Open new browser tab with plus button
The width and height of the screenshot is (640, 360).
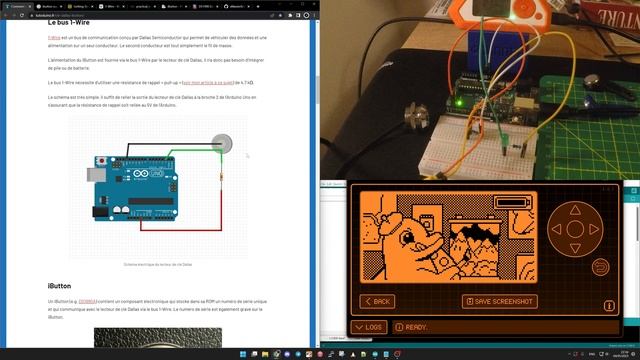258,7
